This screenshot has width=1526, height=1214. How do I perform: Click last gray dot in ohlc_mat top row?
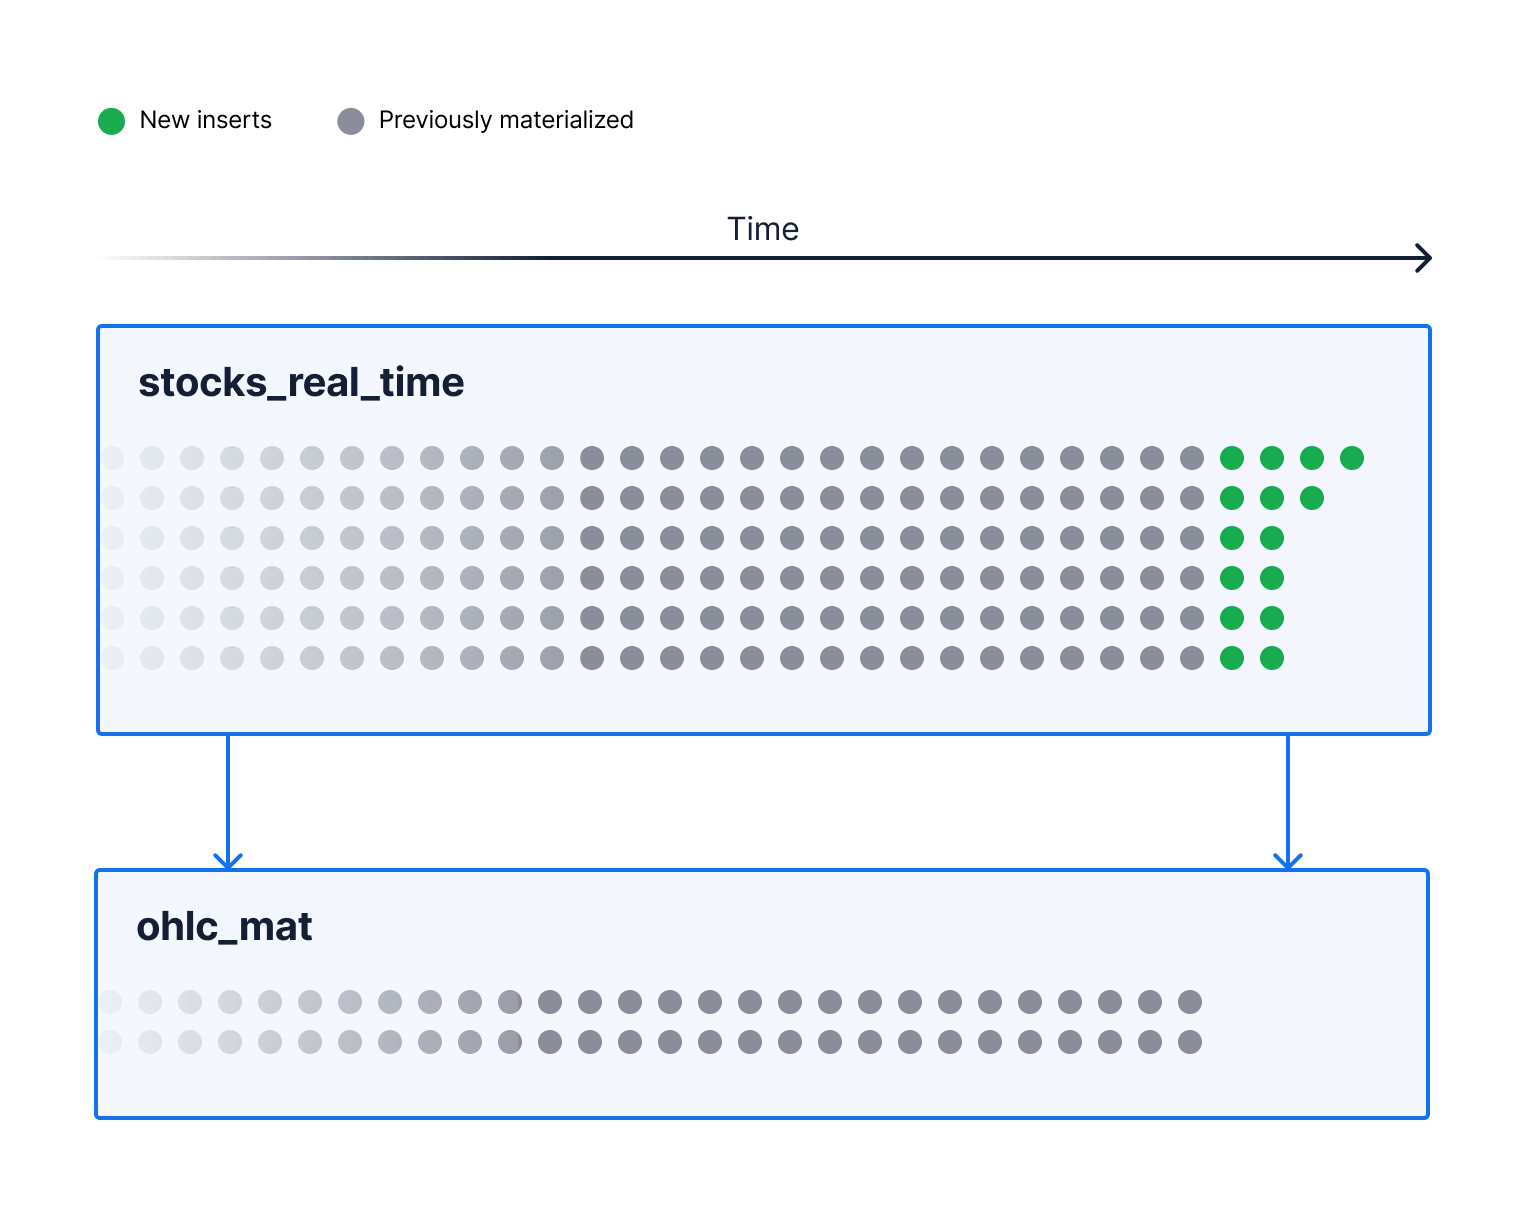(x=1190, y=1002)
